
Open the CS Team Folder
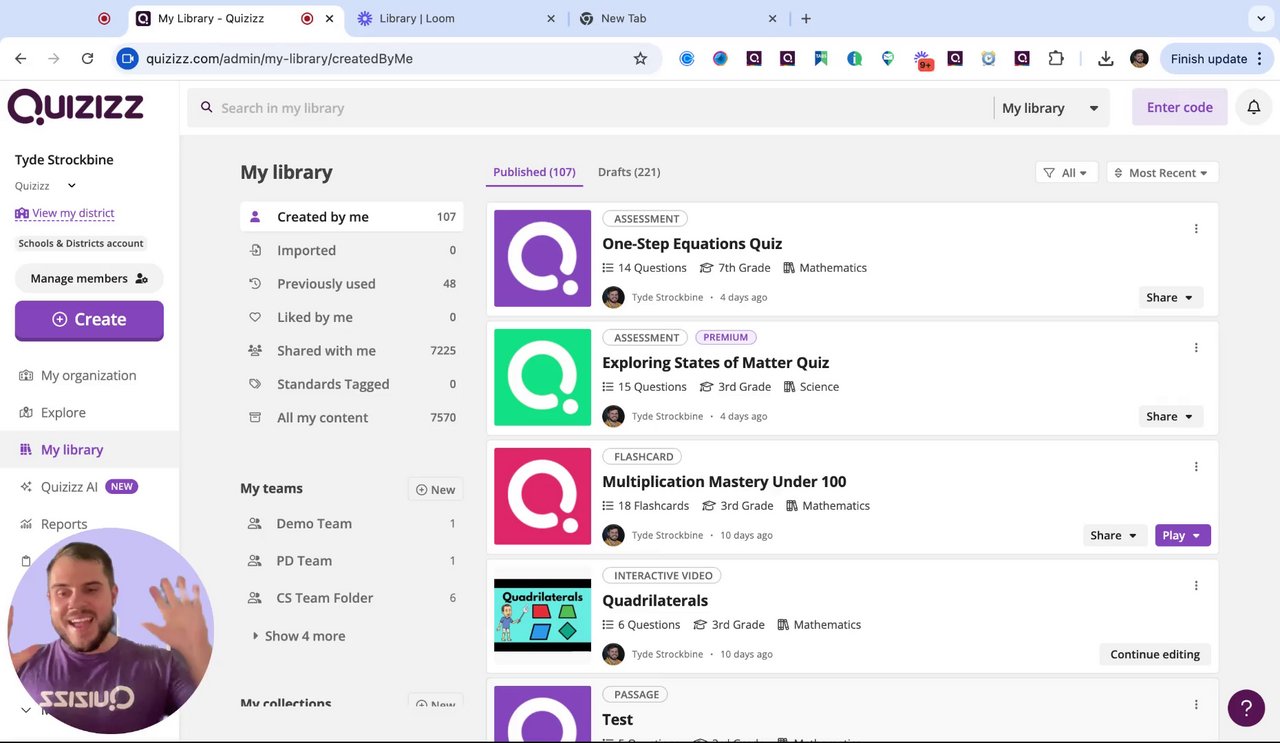point(352,598)
